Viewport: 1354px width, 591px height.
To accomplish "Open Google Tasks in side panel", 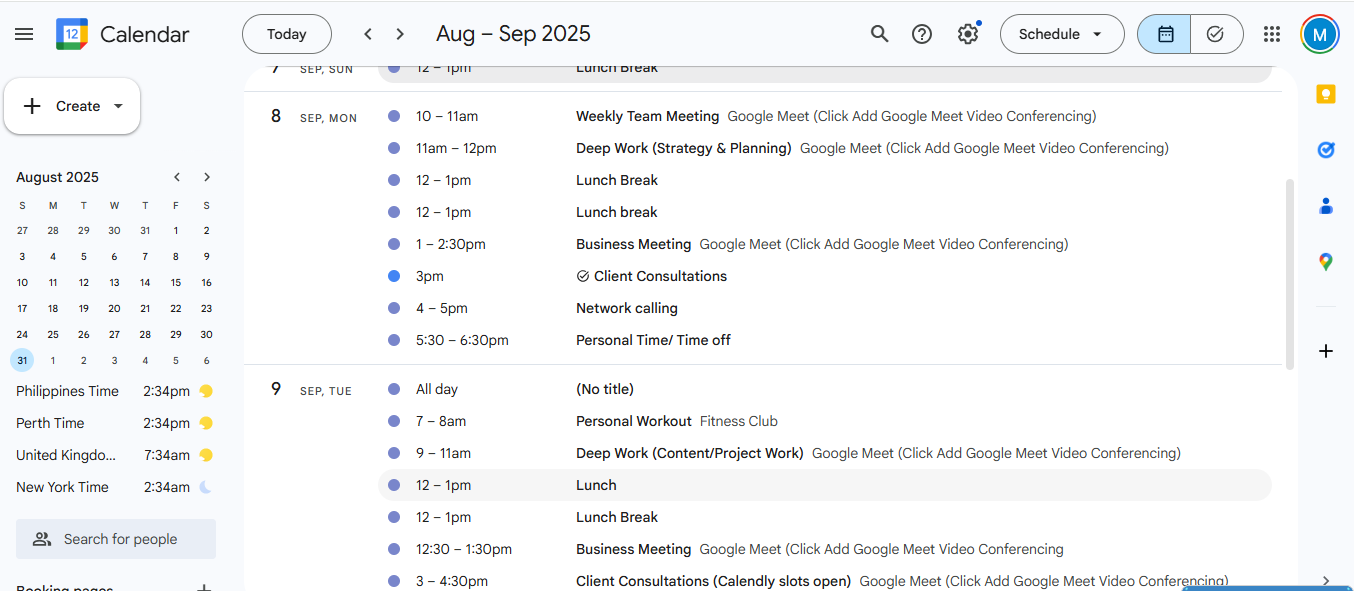I will coord(1326,150).
